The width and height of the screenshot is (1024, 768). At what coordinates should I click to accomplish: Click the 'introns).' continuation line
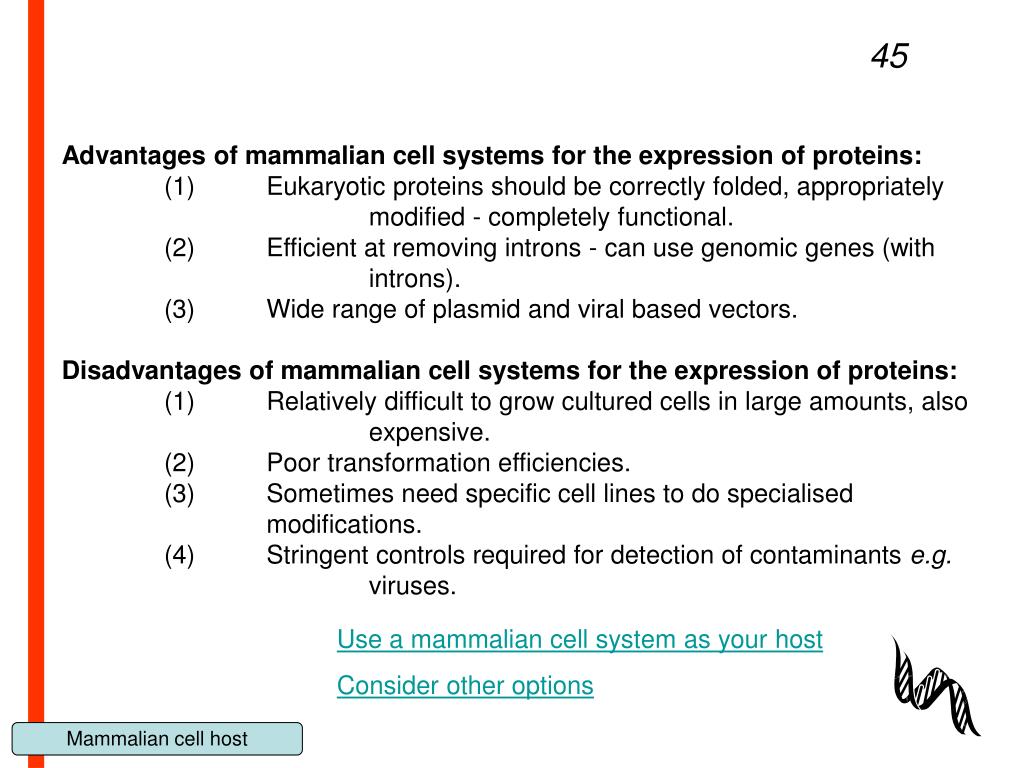click(415, 279)
